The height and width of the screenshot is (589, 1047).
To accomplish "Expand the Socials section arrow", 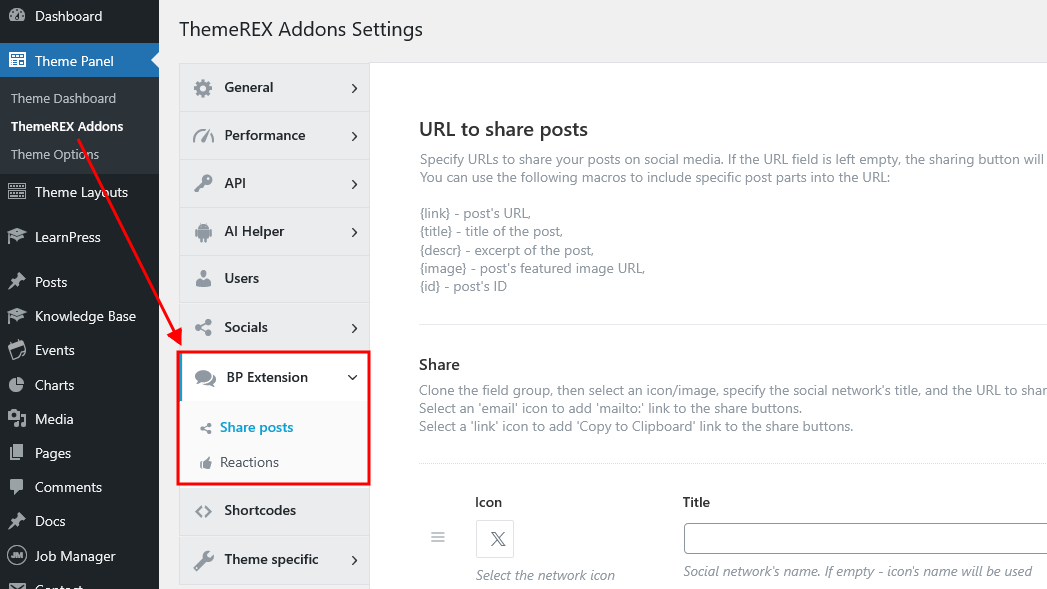I will point(354,328).
